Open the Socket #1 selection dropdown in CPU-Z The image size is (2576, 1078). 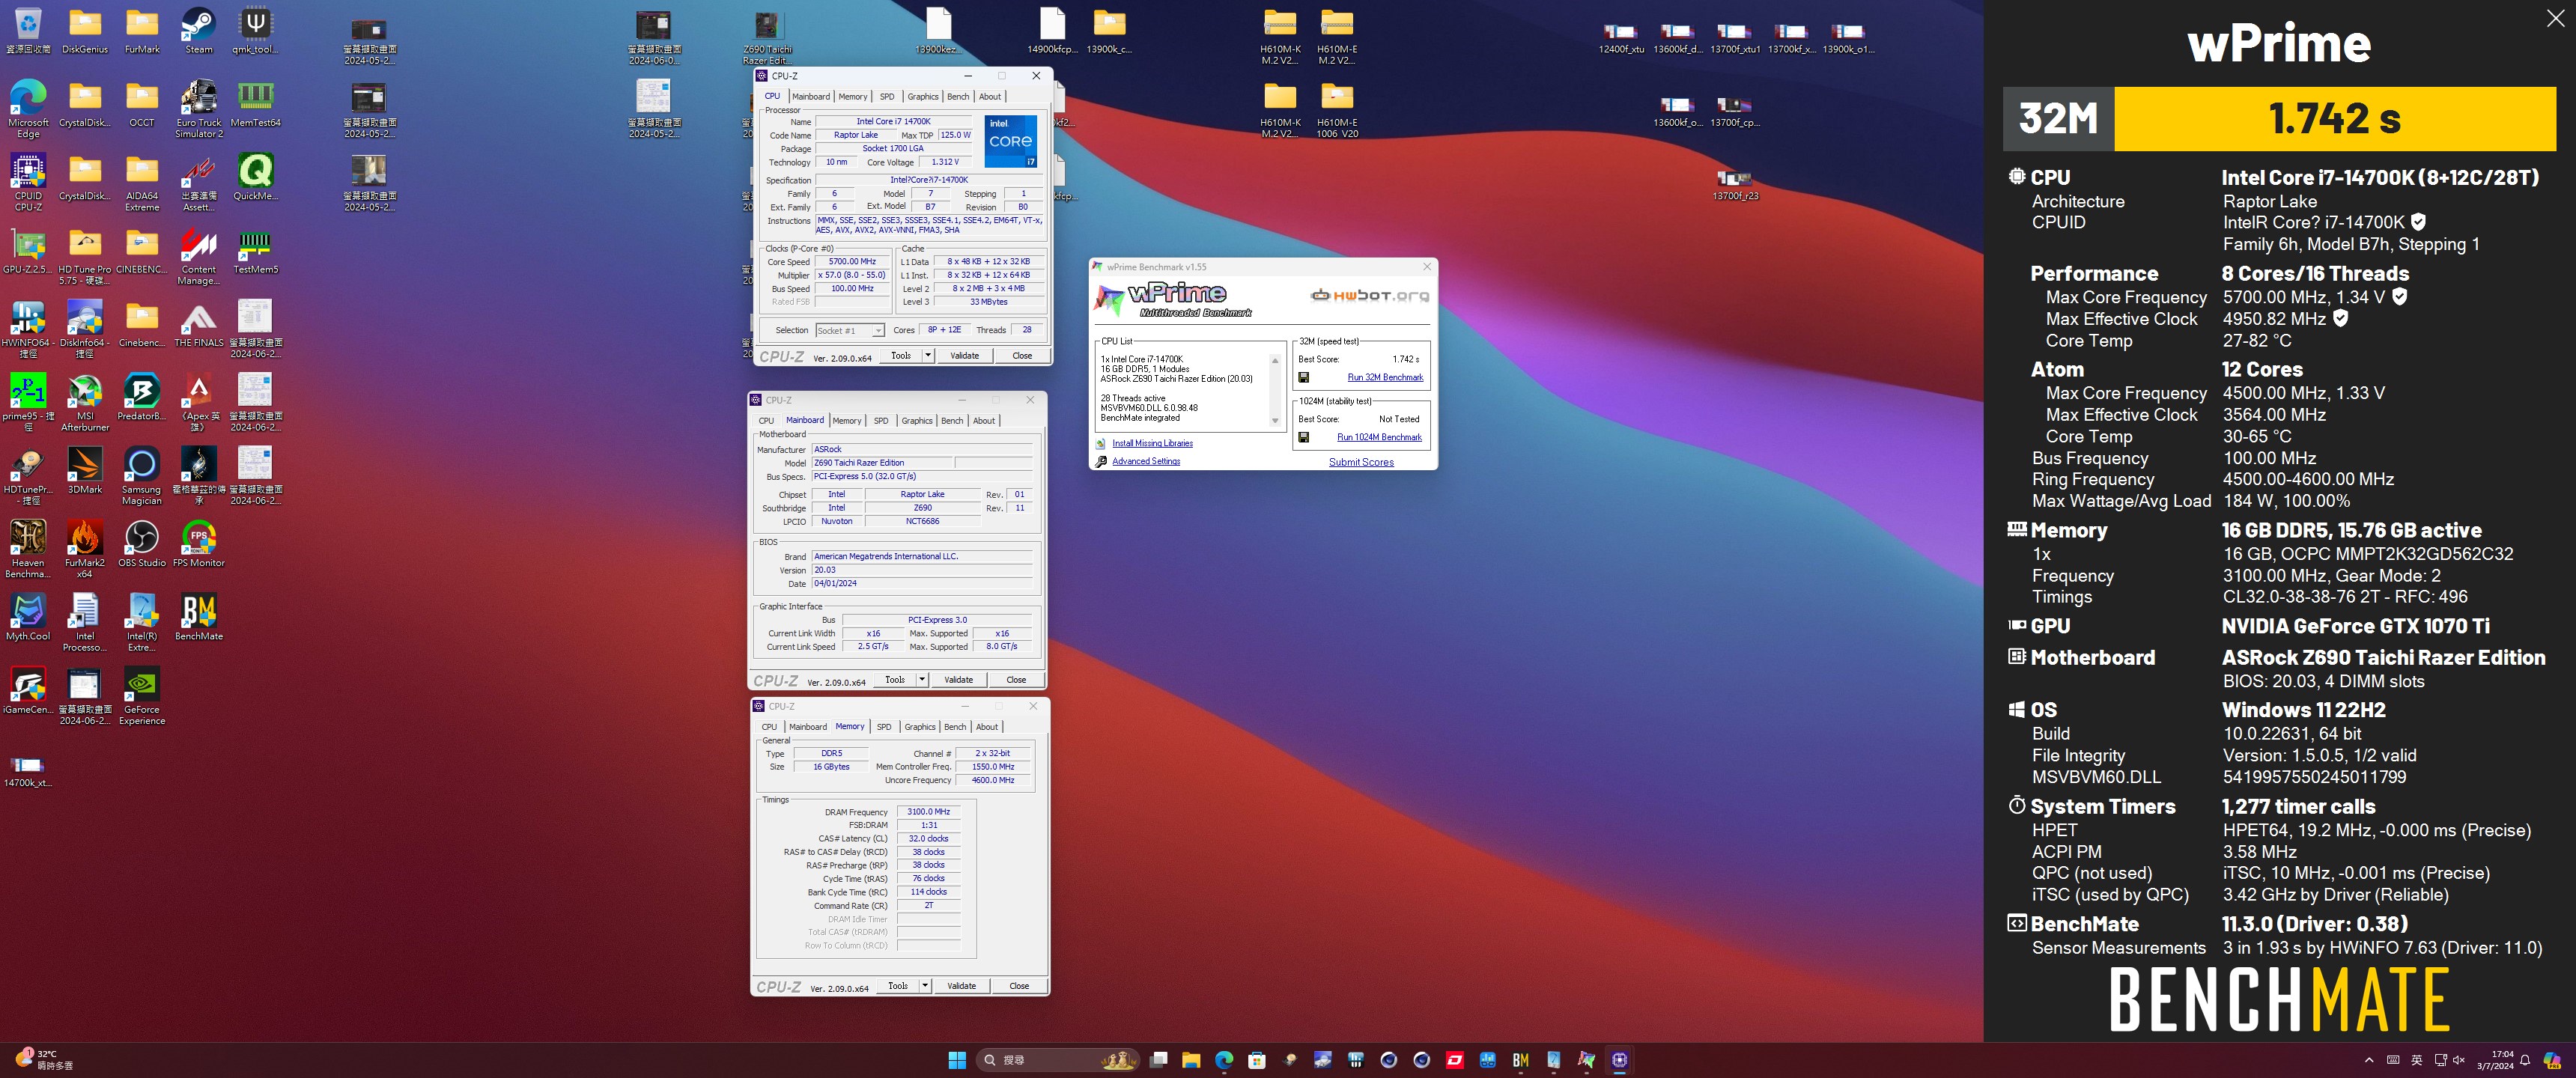pos(850,330)
